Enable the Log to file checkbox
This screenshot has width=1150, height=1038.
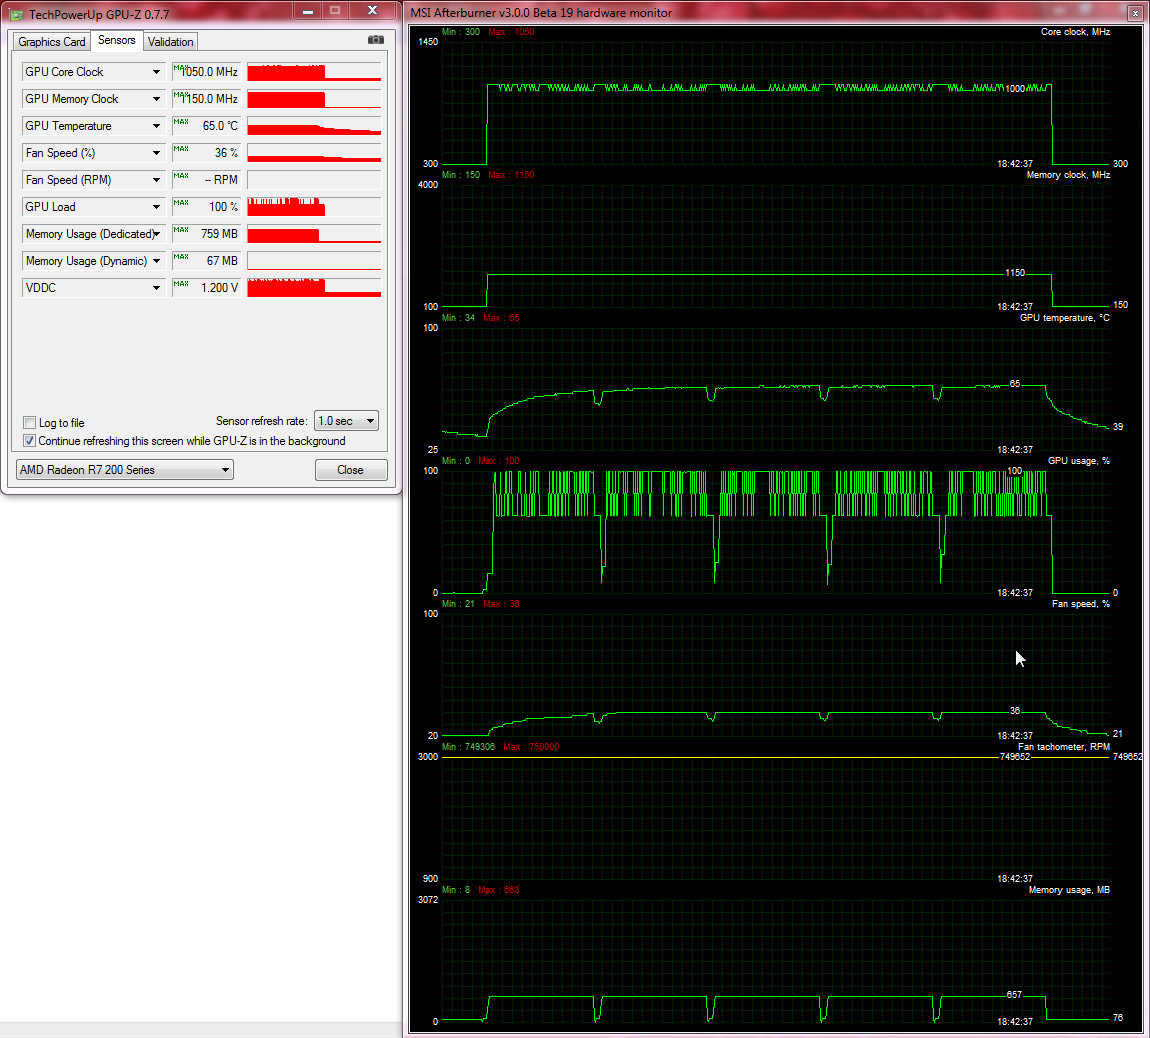click(30, 423)
